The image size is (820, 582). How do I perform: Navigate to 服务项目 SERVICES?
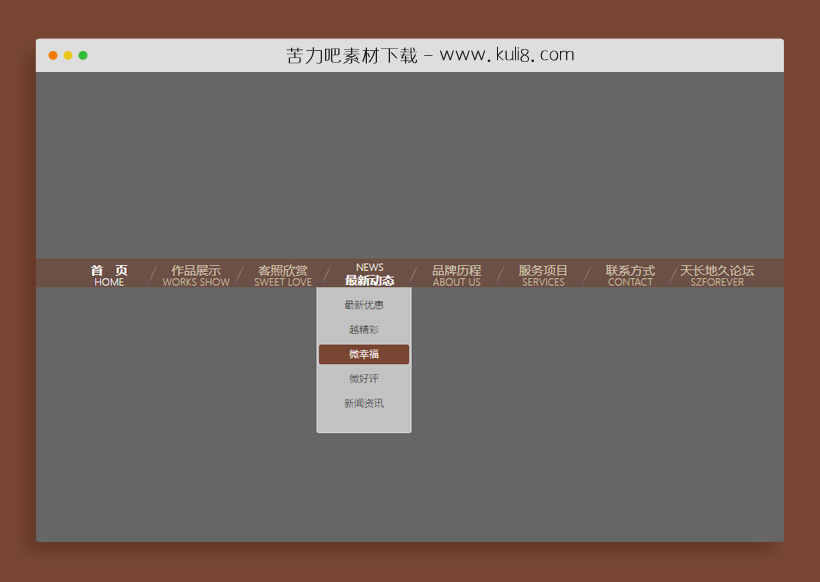click(543, 275)
